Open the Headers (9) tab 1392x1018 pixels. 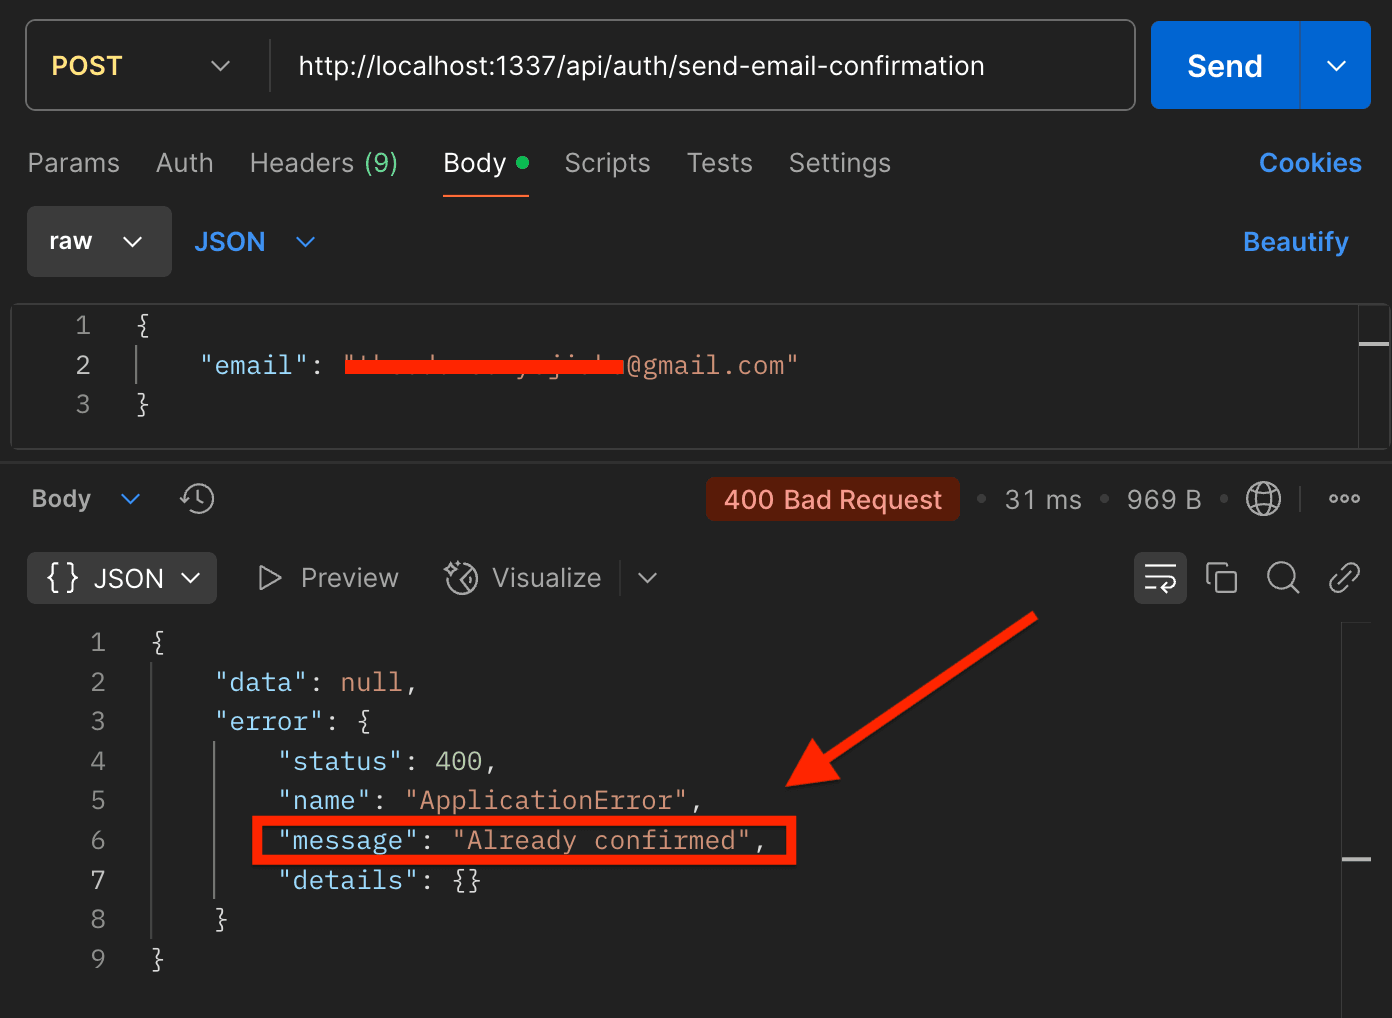tap(324, 163)
